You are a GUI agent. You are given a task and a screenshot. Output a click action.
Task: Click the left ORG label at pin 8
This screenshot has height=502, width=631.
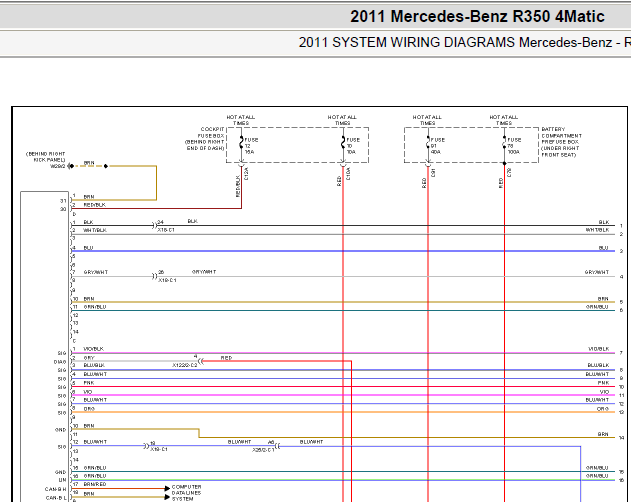pos(89,409)
